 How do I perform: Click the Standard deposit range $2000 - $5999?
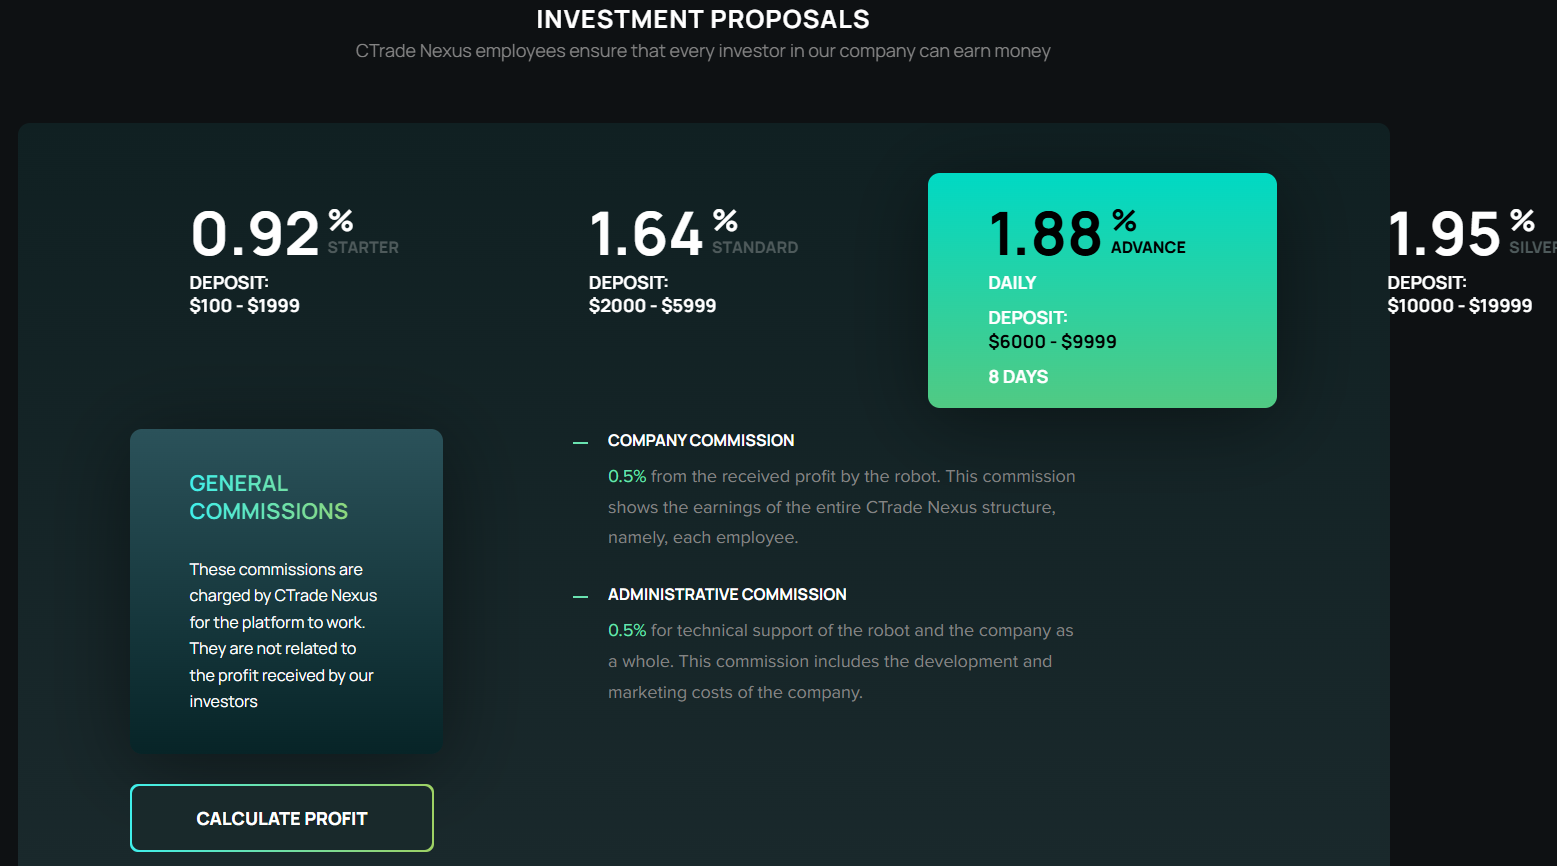pyautogui.click(x=652, y=306)
